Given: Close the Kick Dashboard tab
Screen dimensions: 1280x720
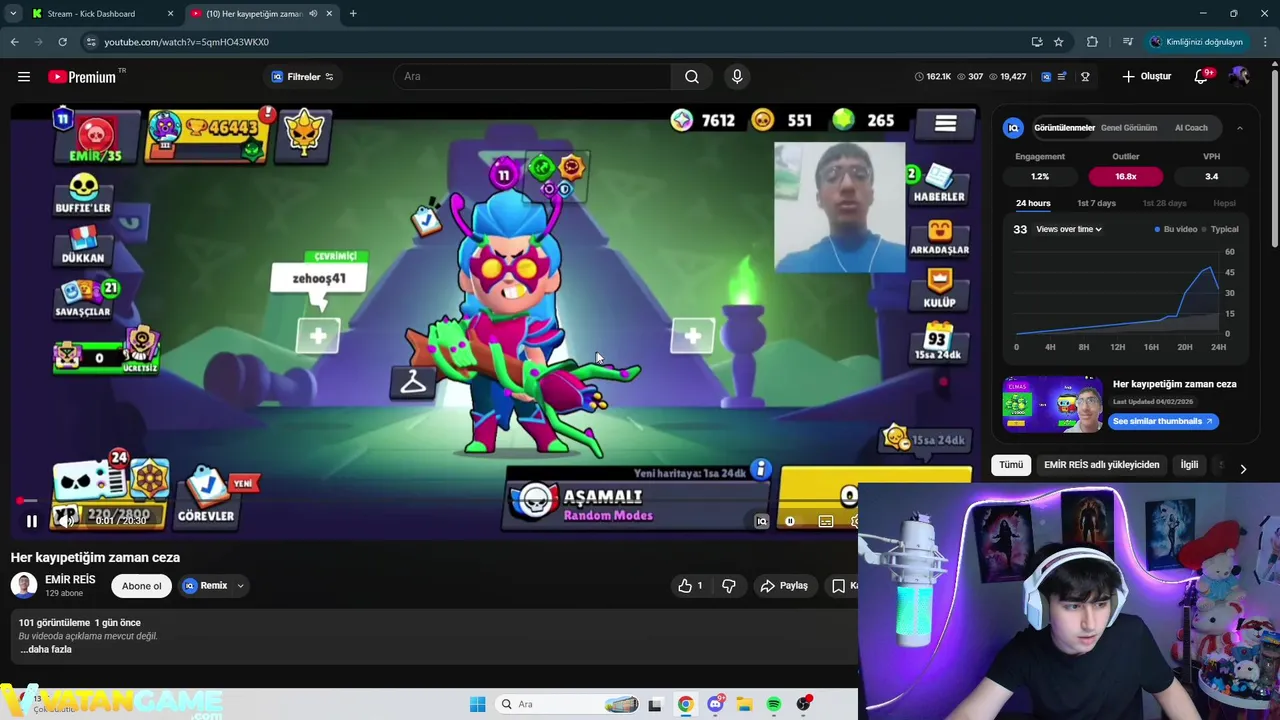Looking at the screenshot, I should click(x=170, y=14).
